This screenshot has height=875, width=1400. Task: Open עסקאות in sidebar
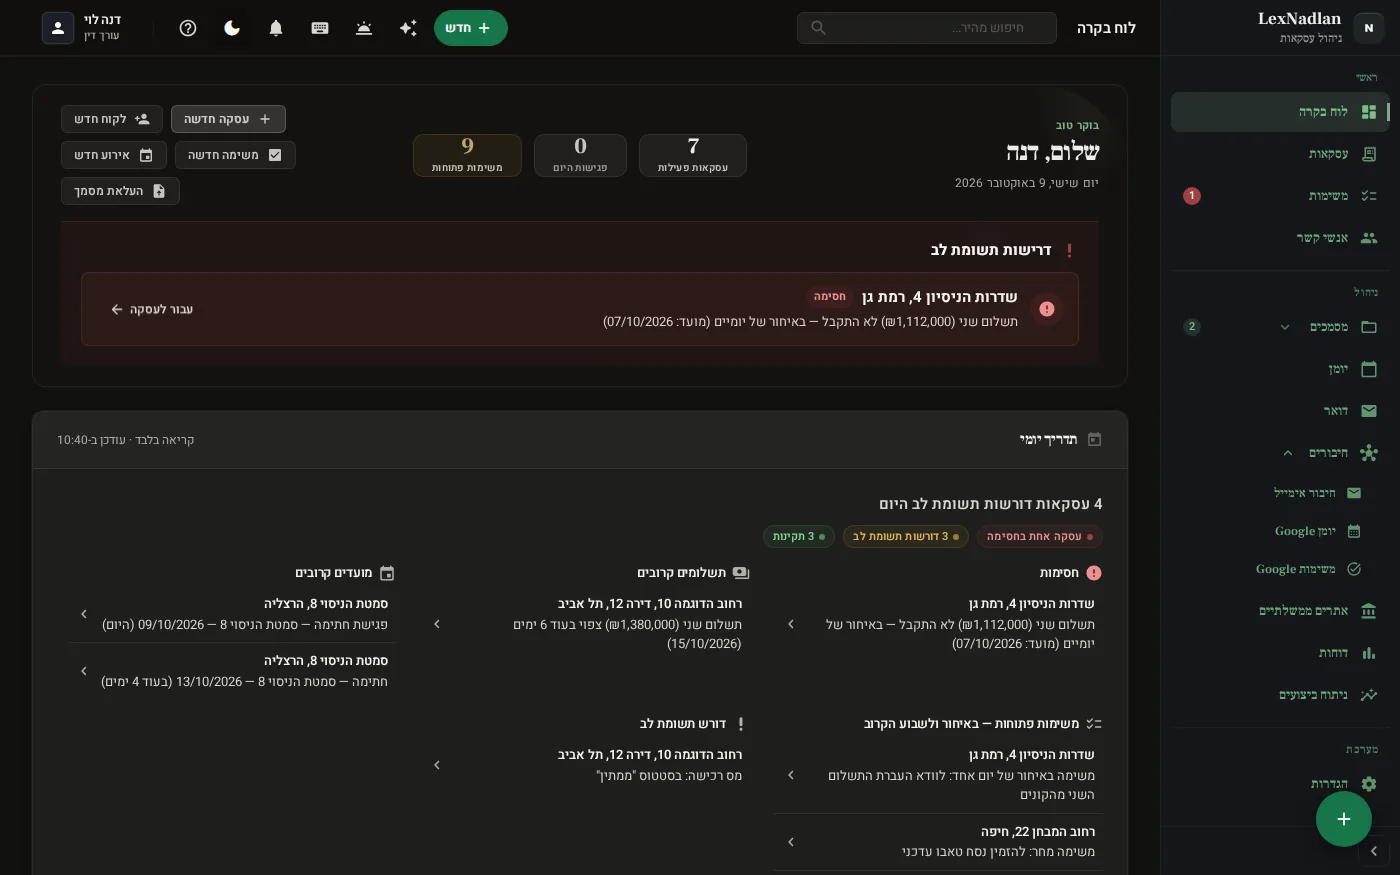(1280, 154)
